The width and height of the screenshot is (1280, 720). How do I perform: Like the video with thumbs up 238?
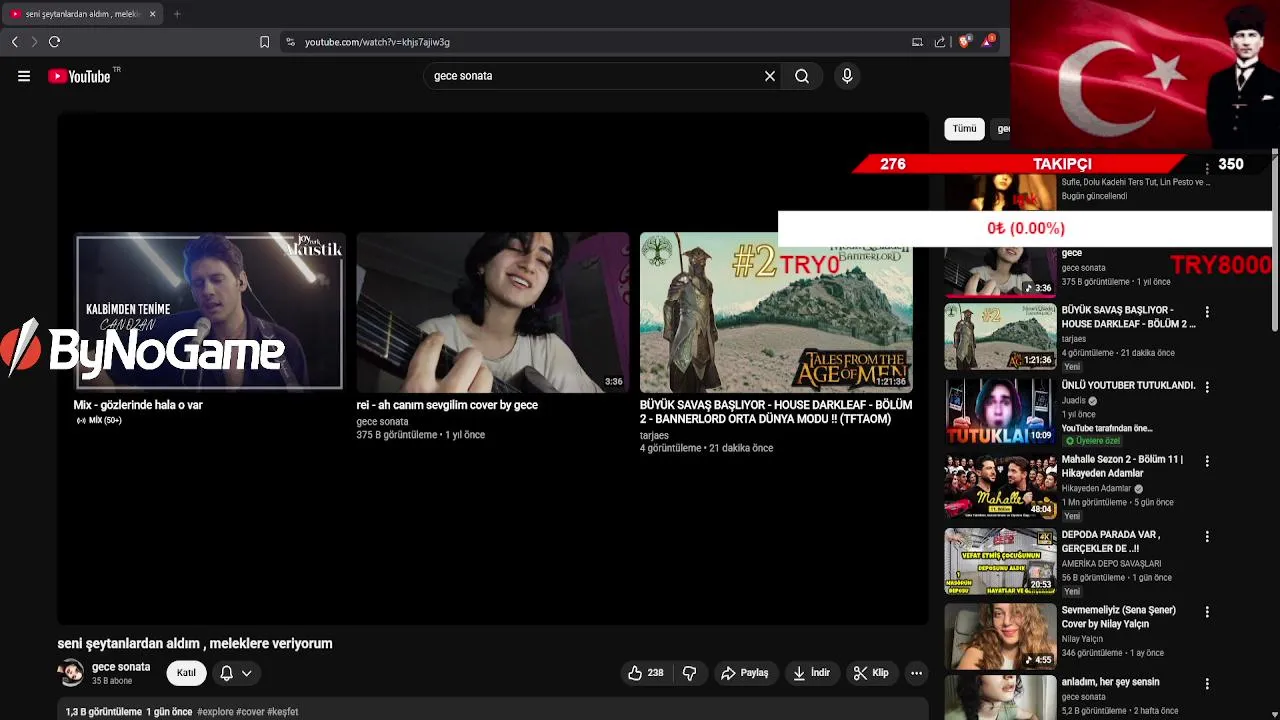click(x=645, y=673)
